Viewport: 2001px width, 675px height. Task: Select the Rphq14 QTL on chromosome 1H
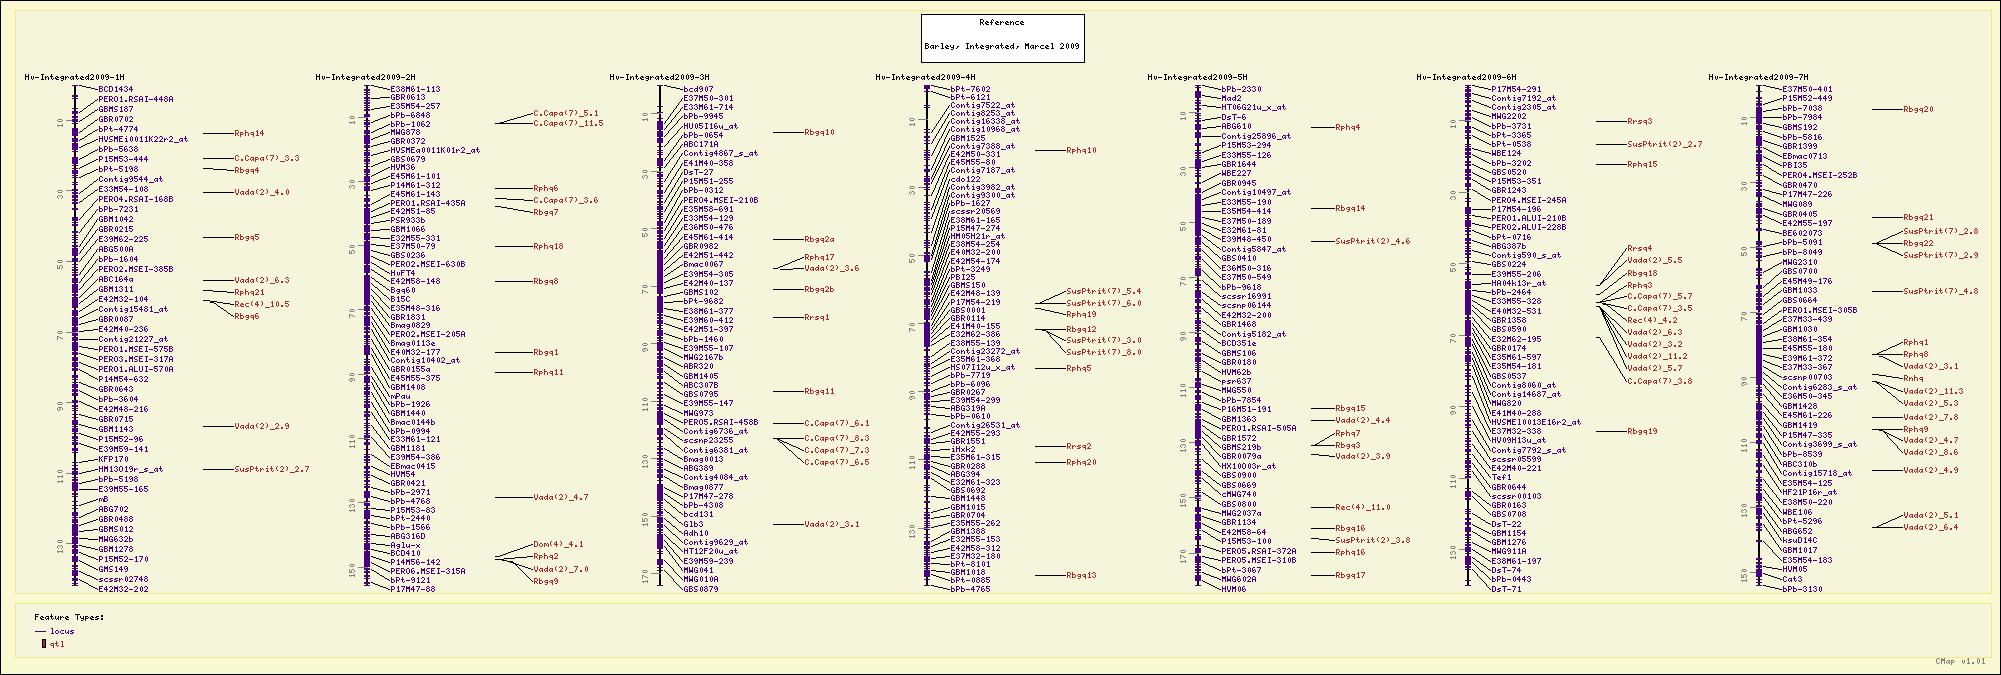click(249, 133)
